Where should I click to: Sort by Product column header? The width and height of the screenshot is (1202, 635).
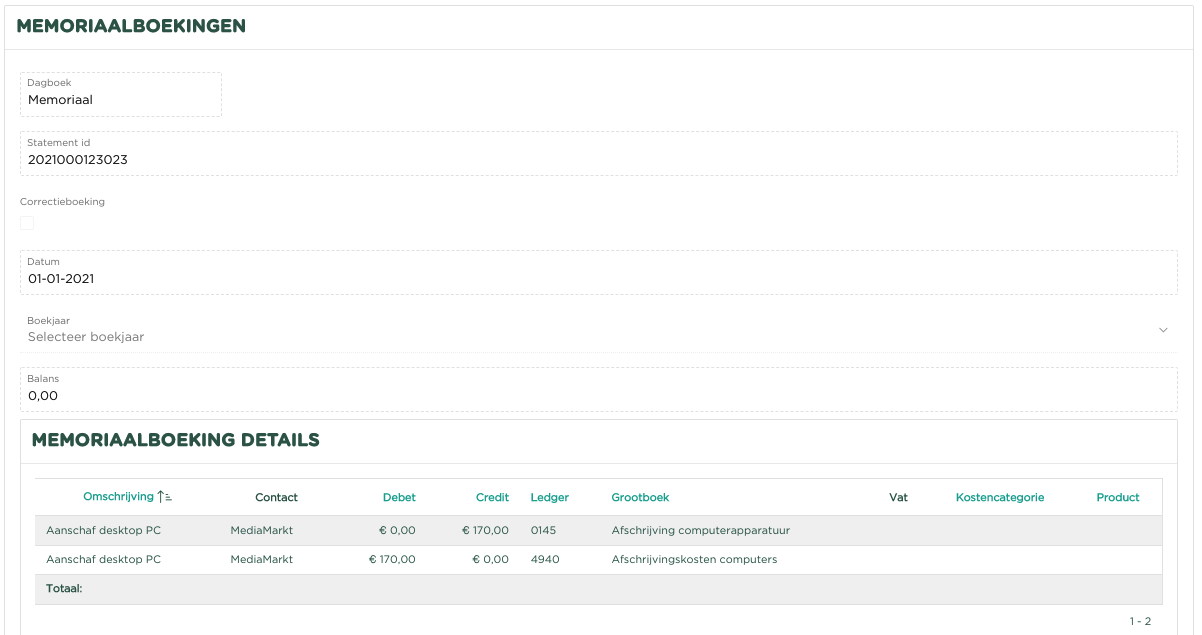[1117, 498]
